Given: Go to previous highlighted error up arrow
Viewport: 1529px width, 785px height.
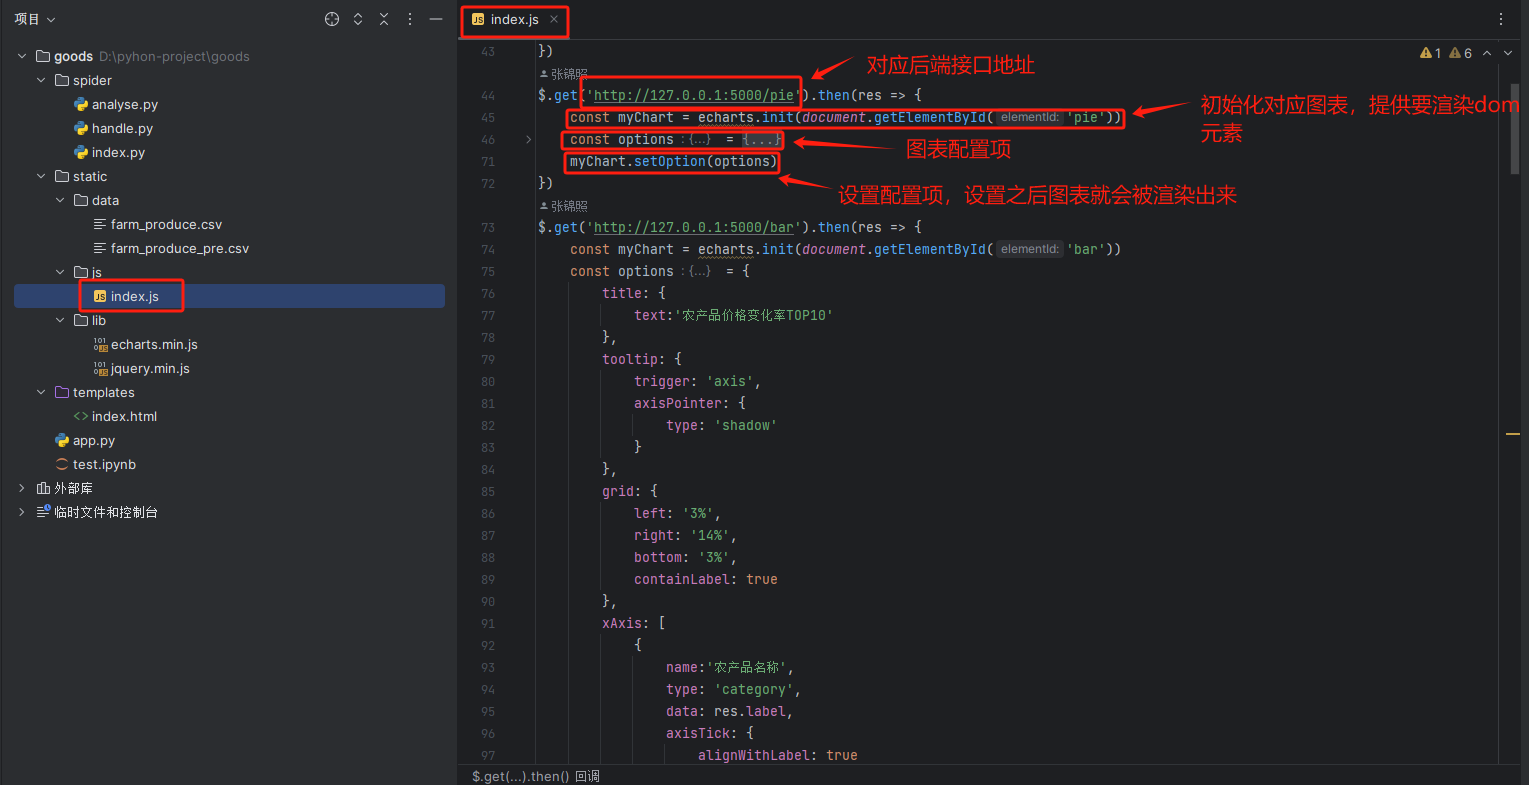Looking at the screenshot, I should 1487,53.
